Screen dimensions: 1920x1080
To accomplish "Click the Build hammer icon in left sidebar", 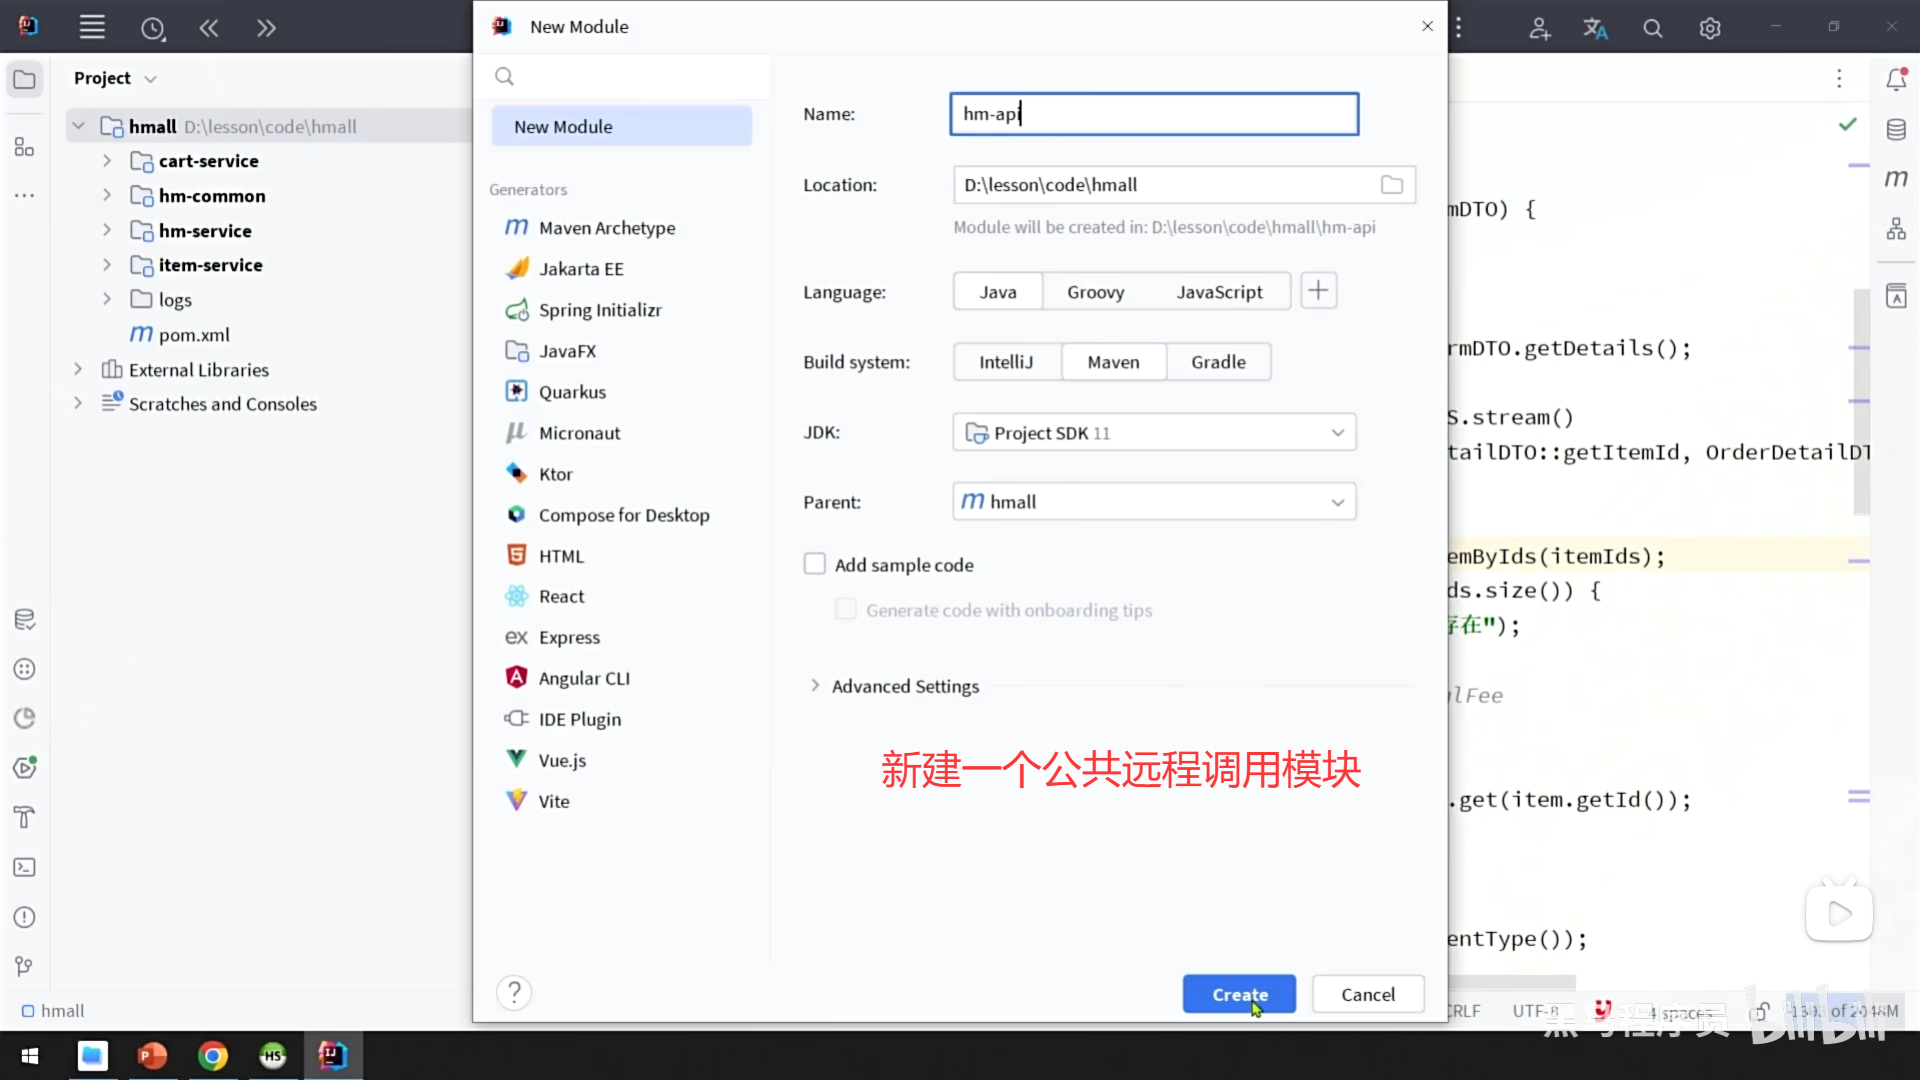I will (x=25, y=818).
